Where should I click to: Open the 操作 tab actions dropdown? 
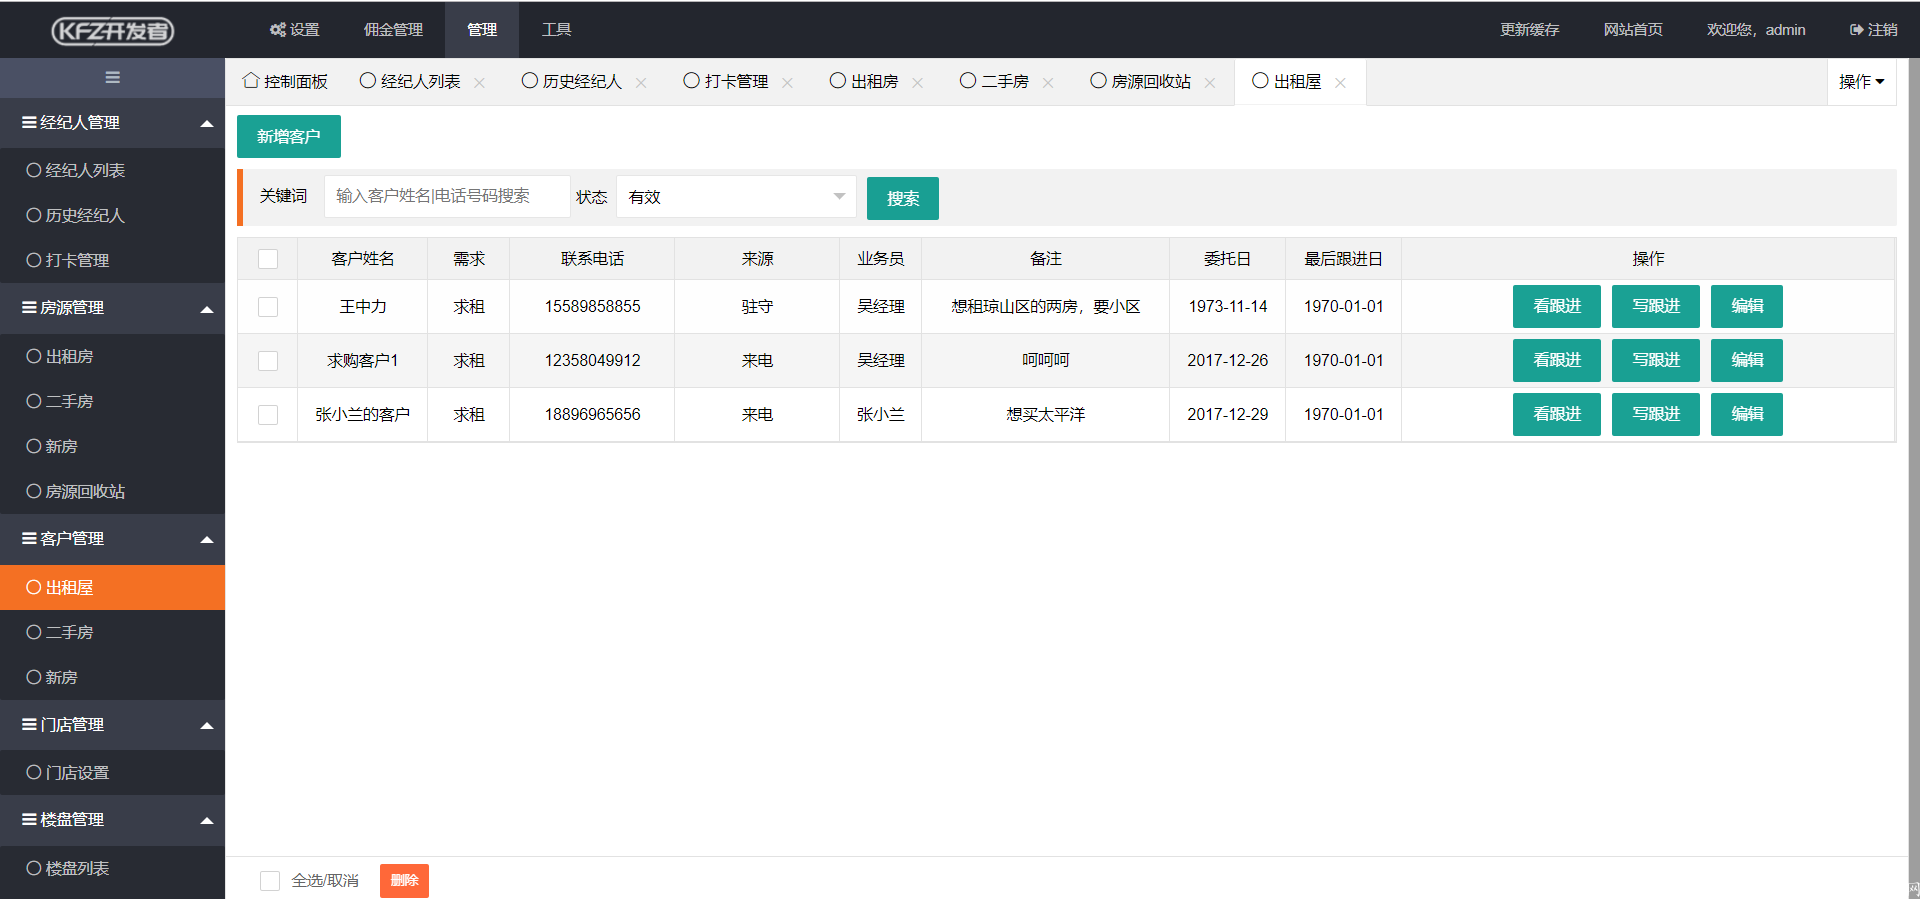click(x=1861, y=82)
